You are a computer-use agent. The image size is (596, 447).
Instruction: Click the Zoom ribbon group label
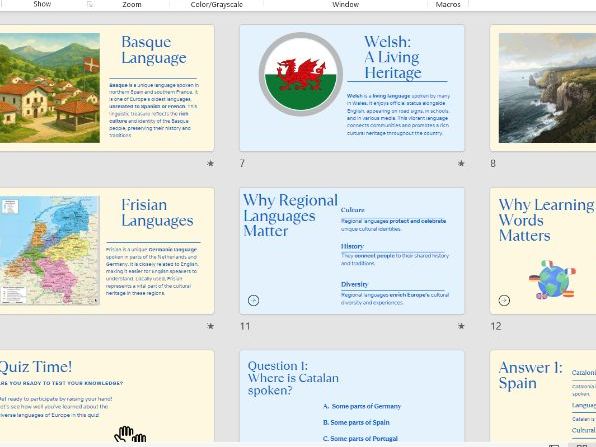pyautogui.click(x=132, y=4)
